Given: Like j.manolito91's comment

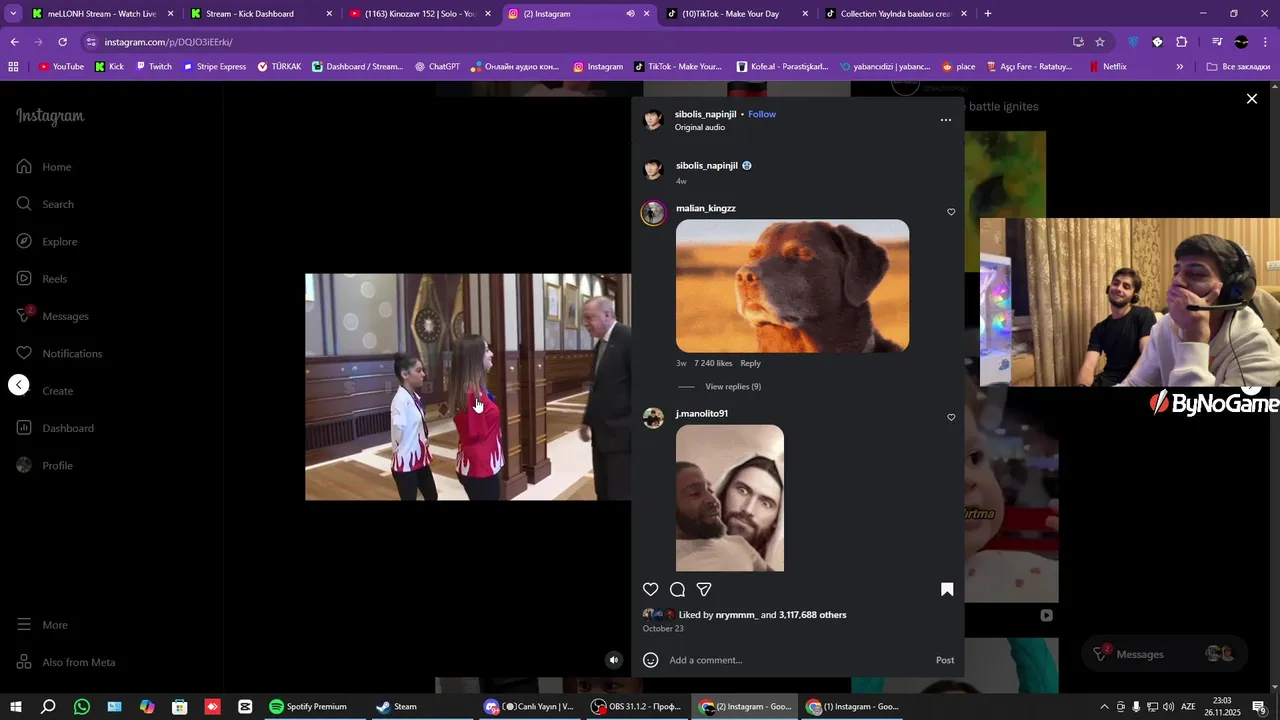Looking at the screenshot, I should [x=951, y=417].
